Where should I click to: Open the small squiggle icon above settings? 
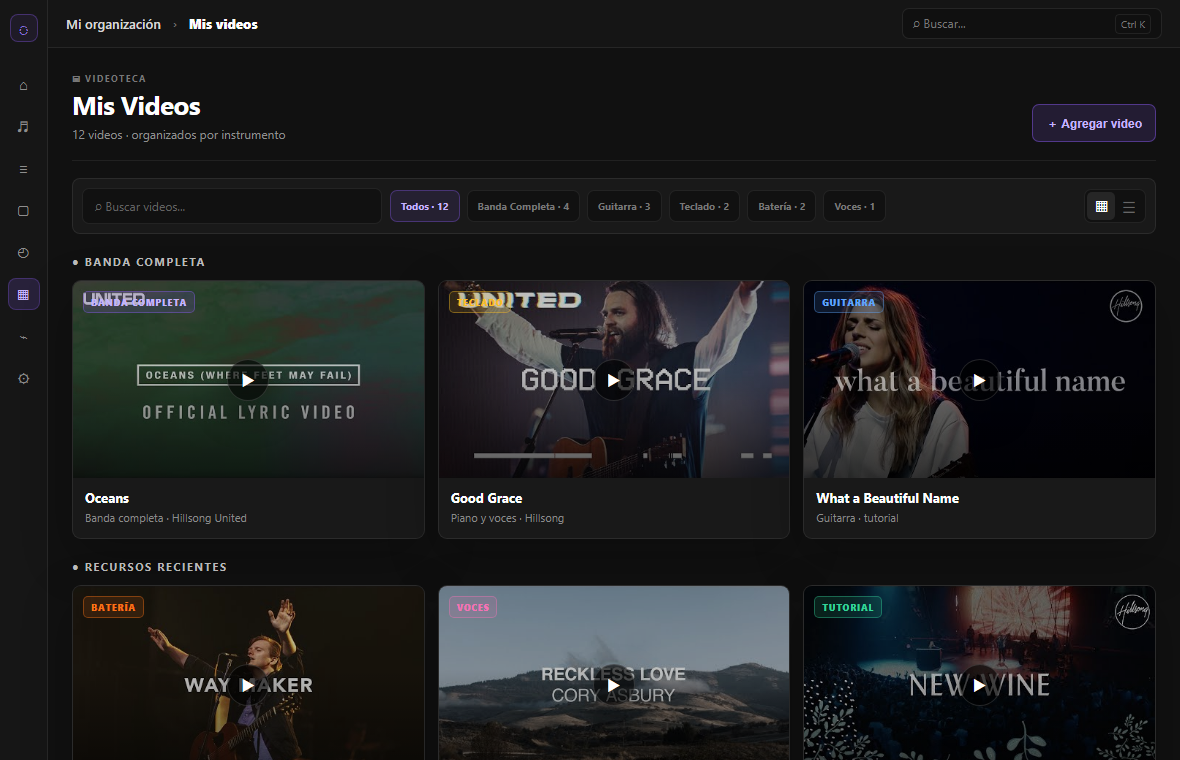(23, 337)
